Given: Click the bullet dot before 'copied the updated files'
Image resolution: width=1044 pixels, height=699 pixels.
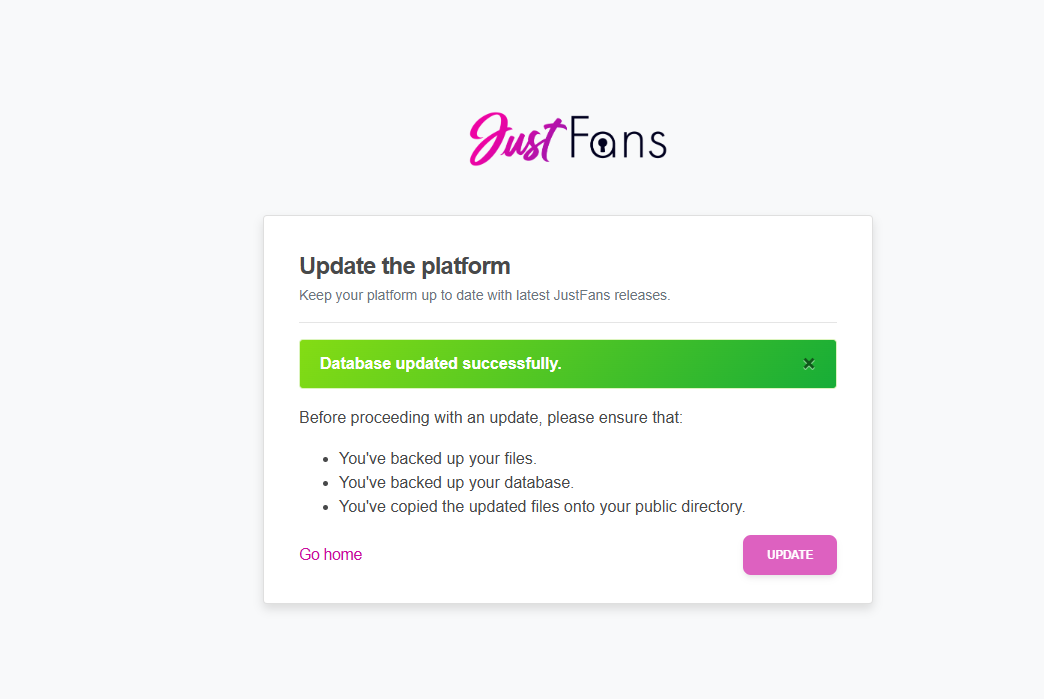Looking at the screenshot, I should pos(326,508).
